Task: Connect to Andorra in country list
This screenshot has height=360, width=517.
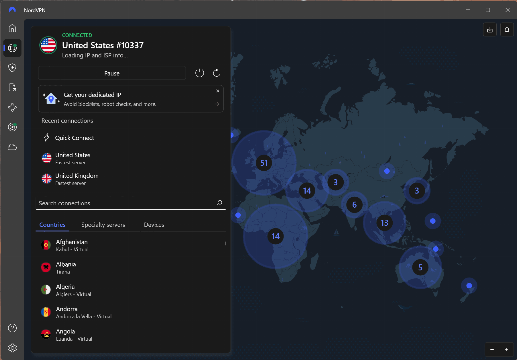Action: [131, 312]
